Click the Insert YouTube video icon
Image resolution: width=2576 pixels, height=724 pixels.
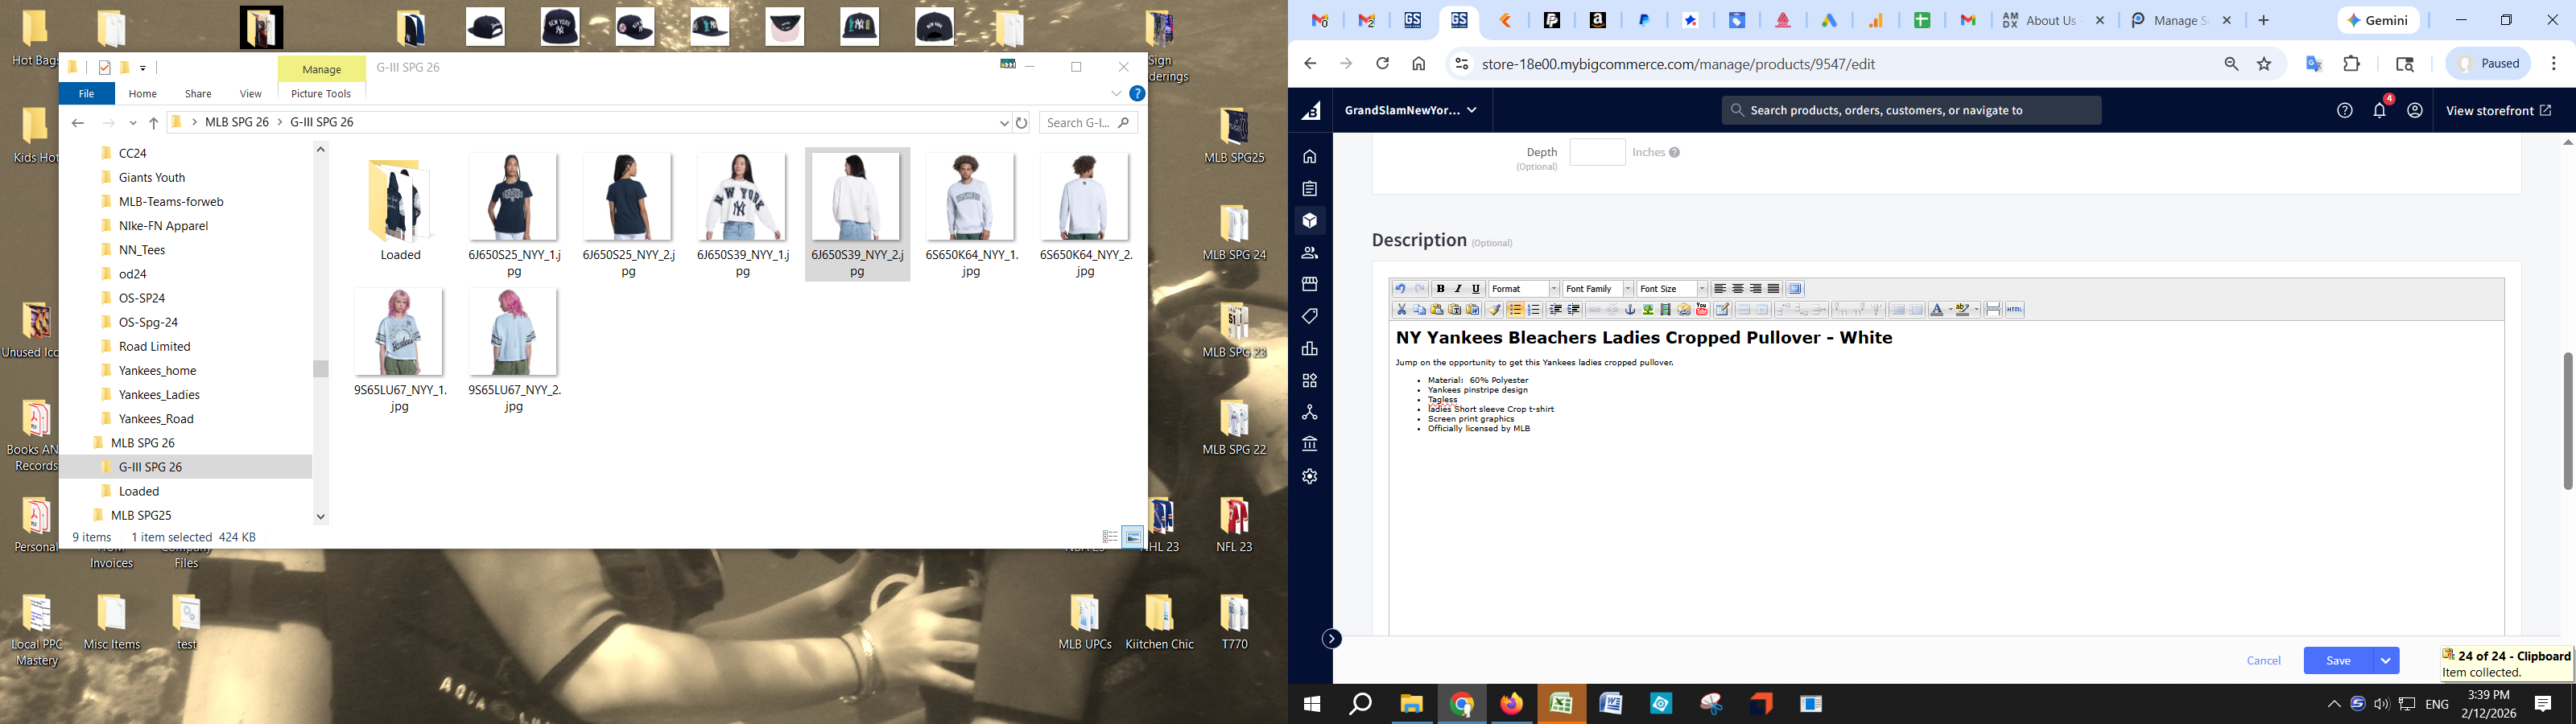[x=1702, y=310]
